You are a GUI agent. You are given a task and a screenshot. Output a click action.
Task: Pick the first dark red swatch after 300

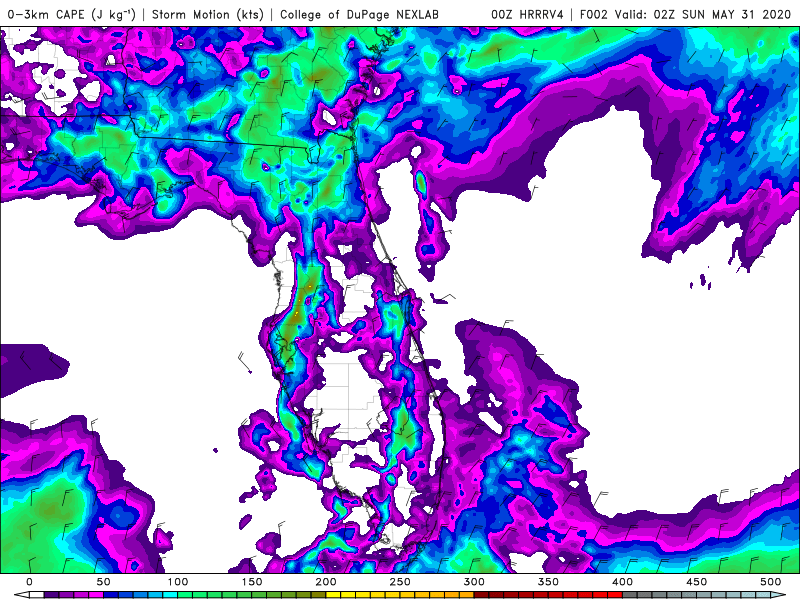point(482,595)
